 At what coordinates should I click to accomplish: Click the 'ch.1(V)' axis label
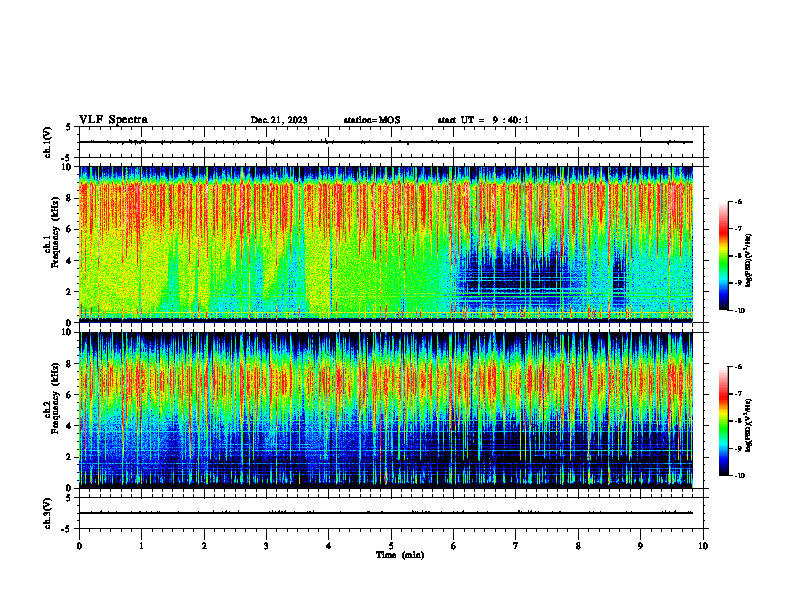pos(47,142)
